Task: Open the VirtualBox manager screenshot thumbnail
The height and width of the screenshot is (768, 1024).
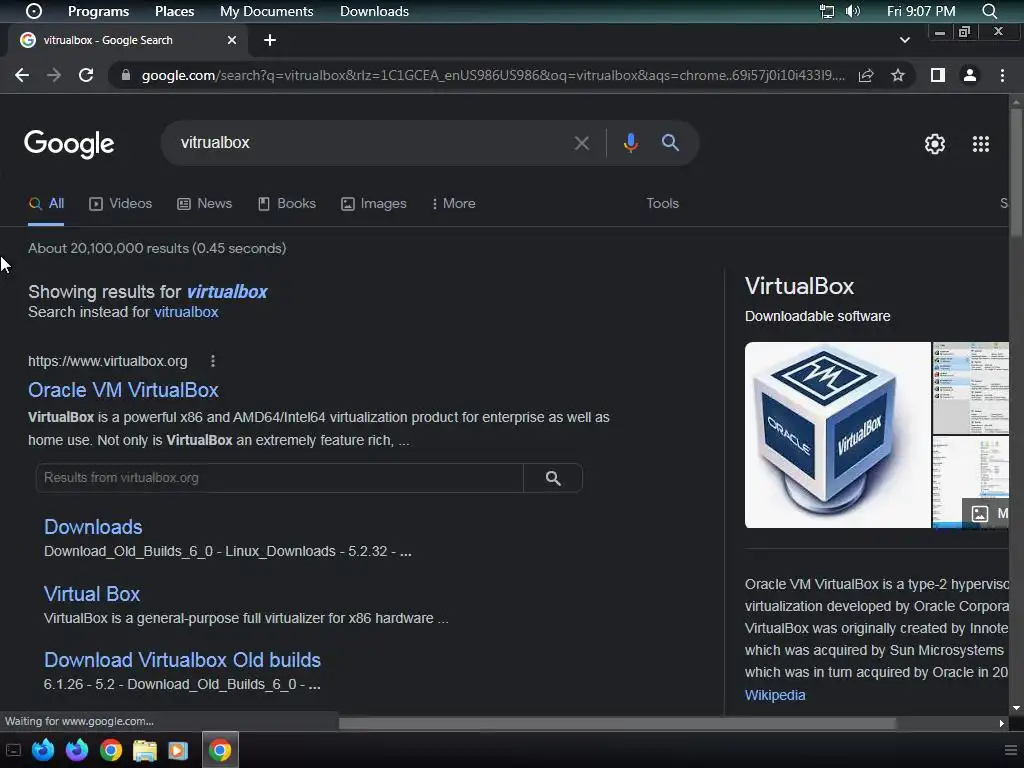Action: (970, 388)
